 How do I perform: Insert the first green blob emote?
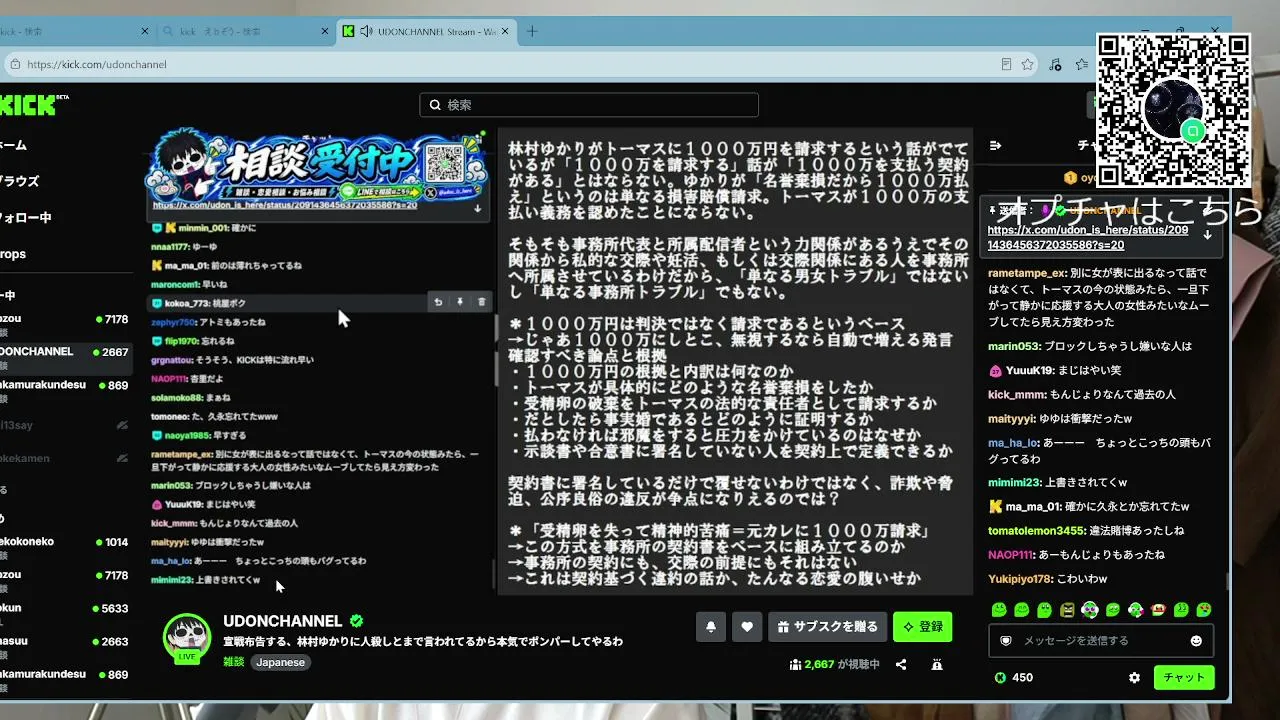tap(998, 610)
